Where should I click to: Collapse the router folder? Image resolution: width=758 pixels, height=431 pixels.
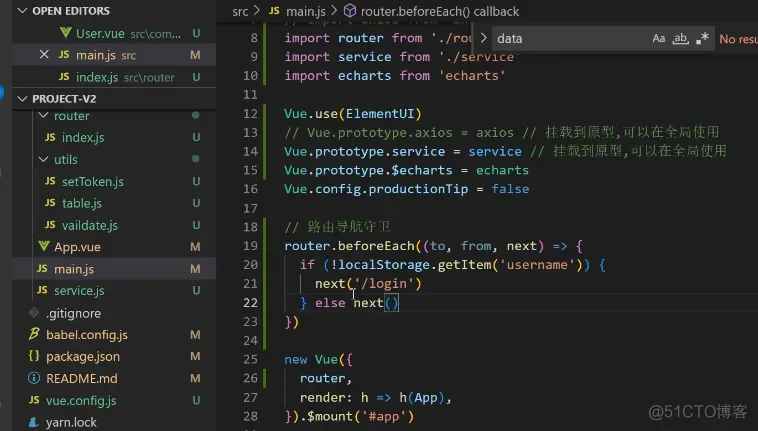click(x=43, y=115)
